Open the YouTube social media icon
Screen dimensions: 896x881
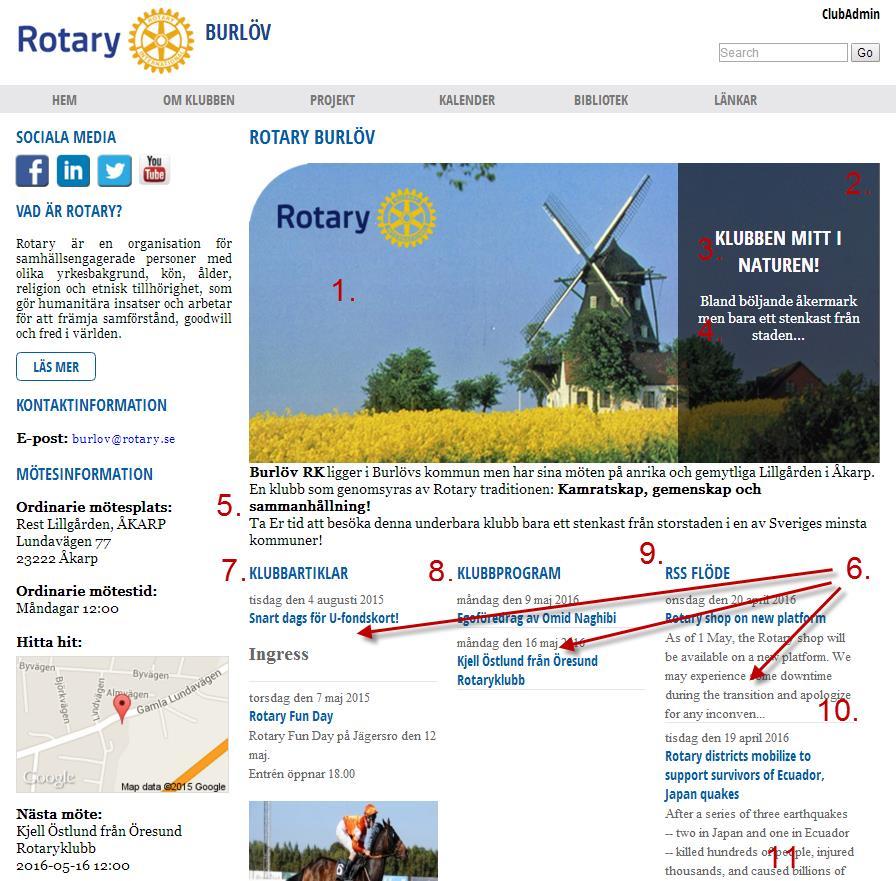[x=154, y=170]
